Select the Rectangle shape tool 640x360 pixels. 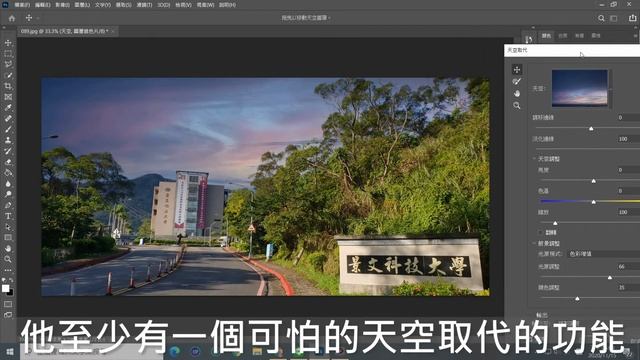(x=8, y=238)
